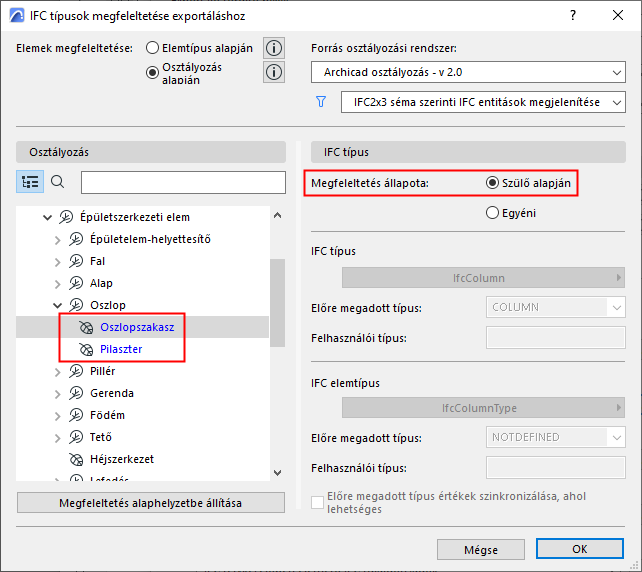The image size is (642, 572).
Task: Click the blue filter funnel icon
Action: point(321,102)
